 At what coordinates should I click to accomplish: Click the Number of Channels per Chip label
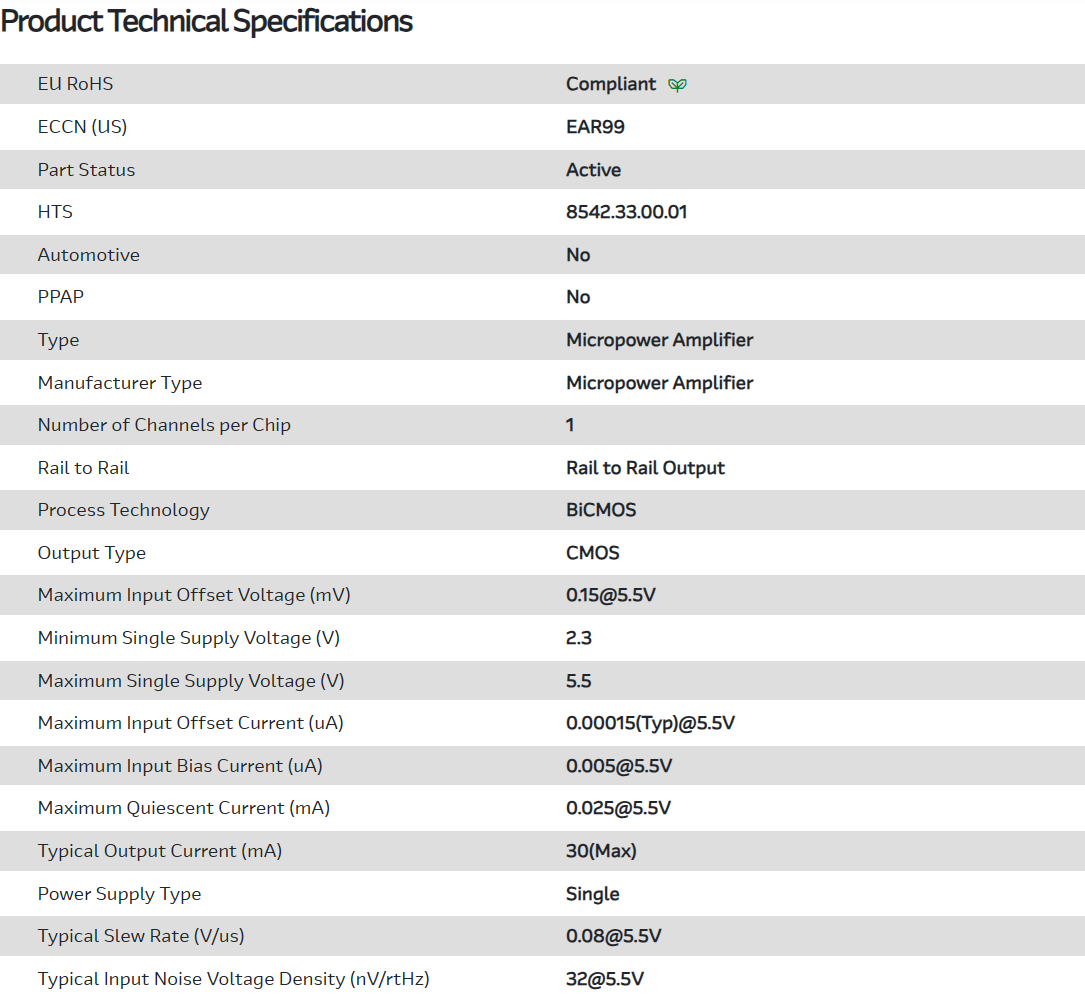coord(164,425)
